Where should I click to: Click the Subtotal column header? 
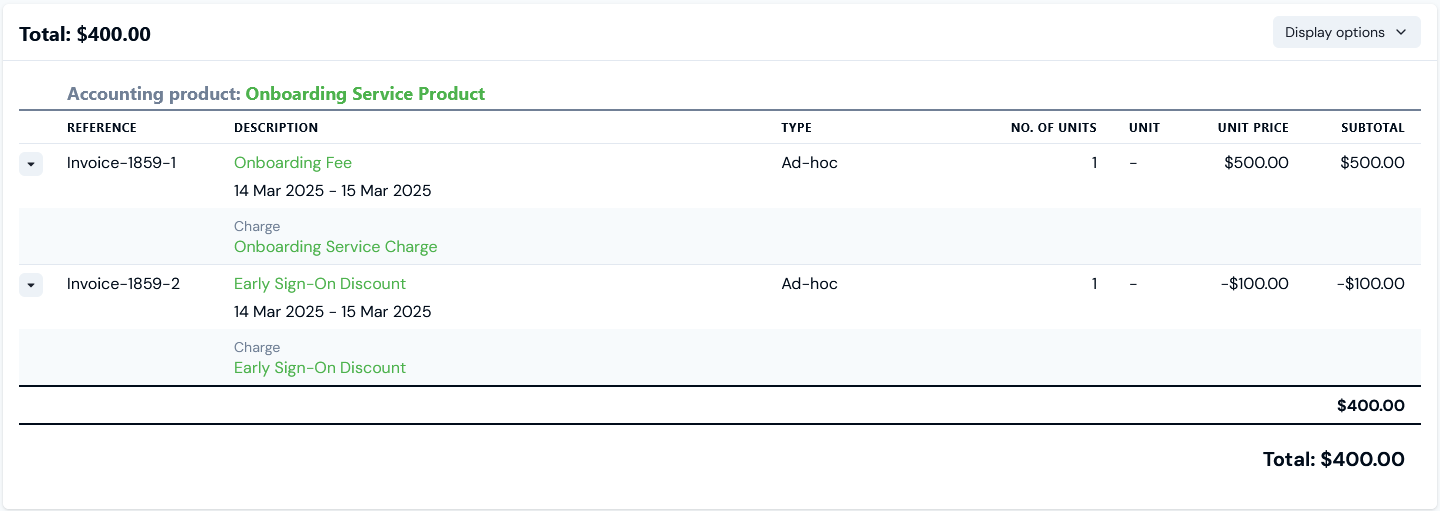(1372, 128)
